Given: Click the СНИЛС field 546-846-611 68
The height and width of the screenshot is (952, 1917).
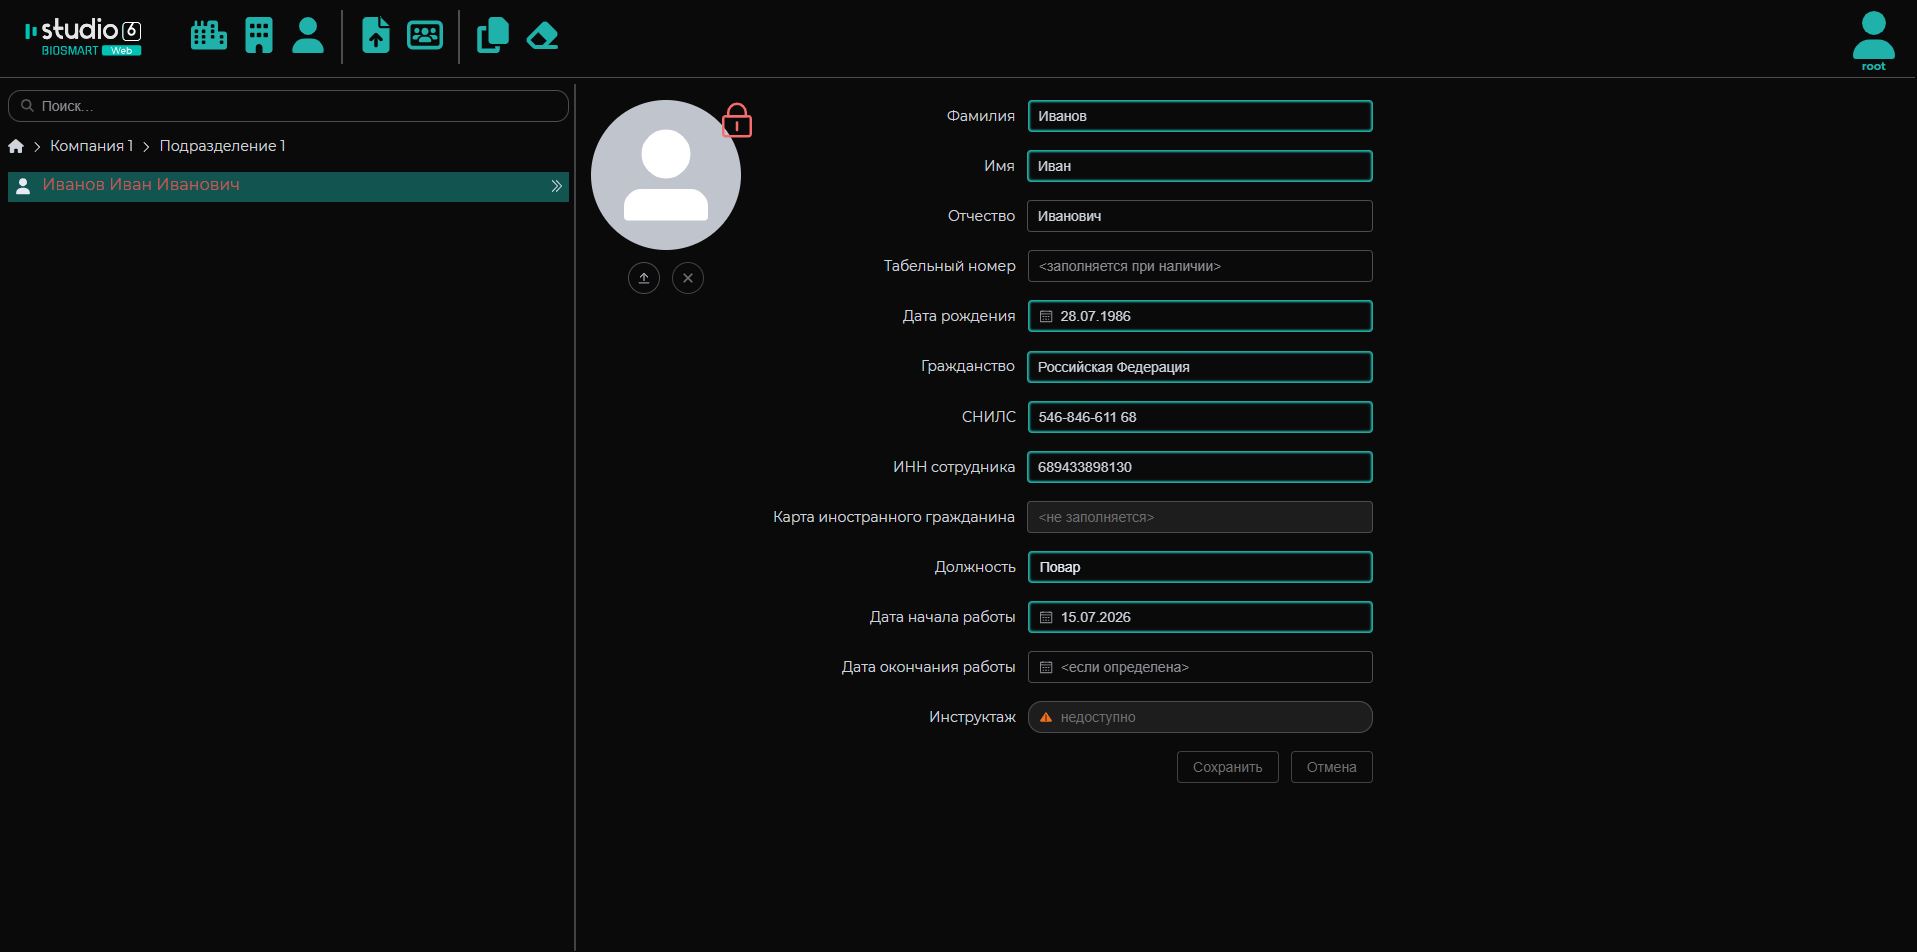Looking at the screenshot, I should tap(1200, 417).
